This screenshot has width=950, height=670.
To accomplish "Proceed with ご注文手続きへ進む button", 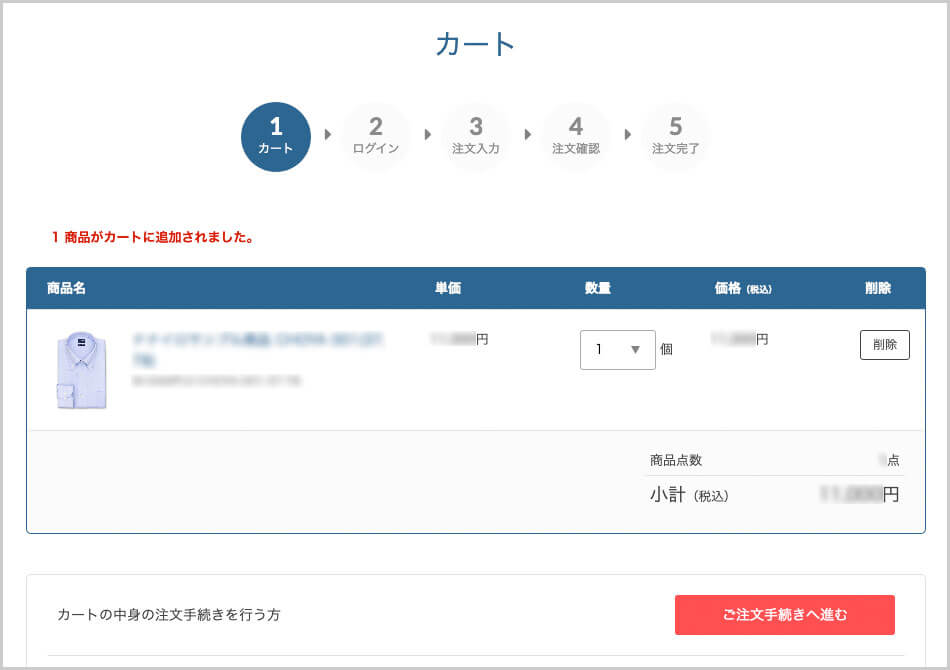I will click(784, 615).
